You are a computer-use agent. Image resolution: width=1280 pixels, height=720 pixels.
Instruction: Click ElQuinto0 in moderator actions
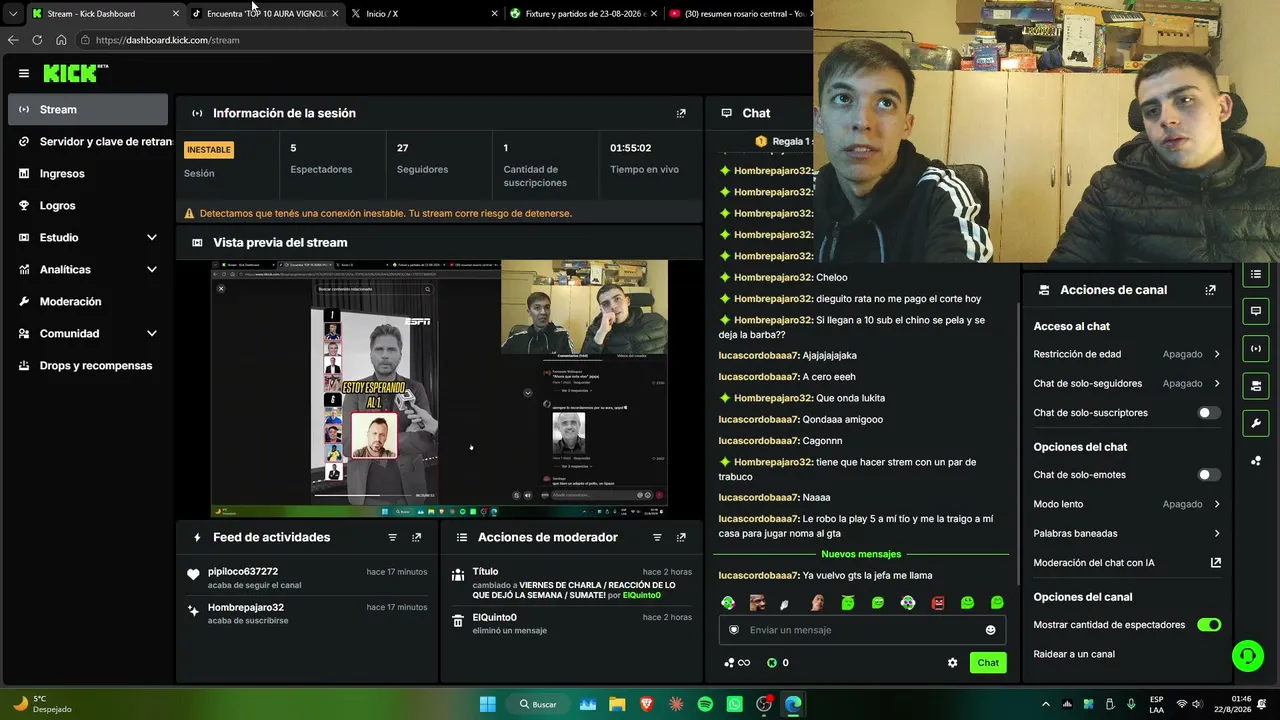pyautogui.click(x=494, y=618)
